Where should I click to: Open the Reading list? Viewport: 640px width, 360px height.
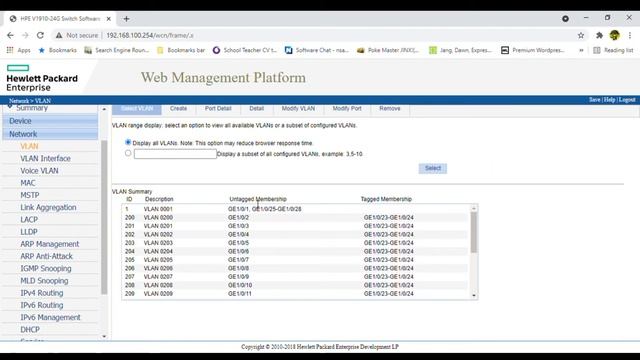pyautogui.click(x=613, y=50)
